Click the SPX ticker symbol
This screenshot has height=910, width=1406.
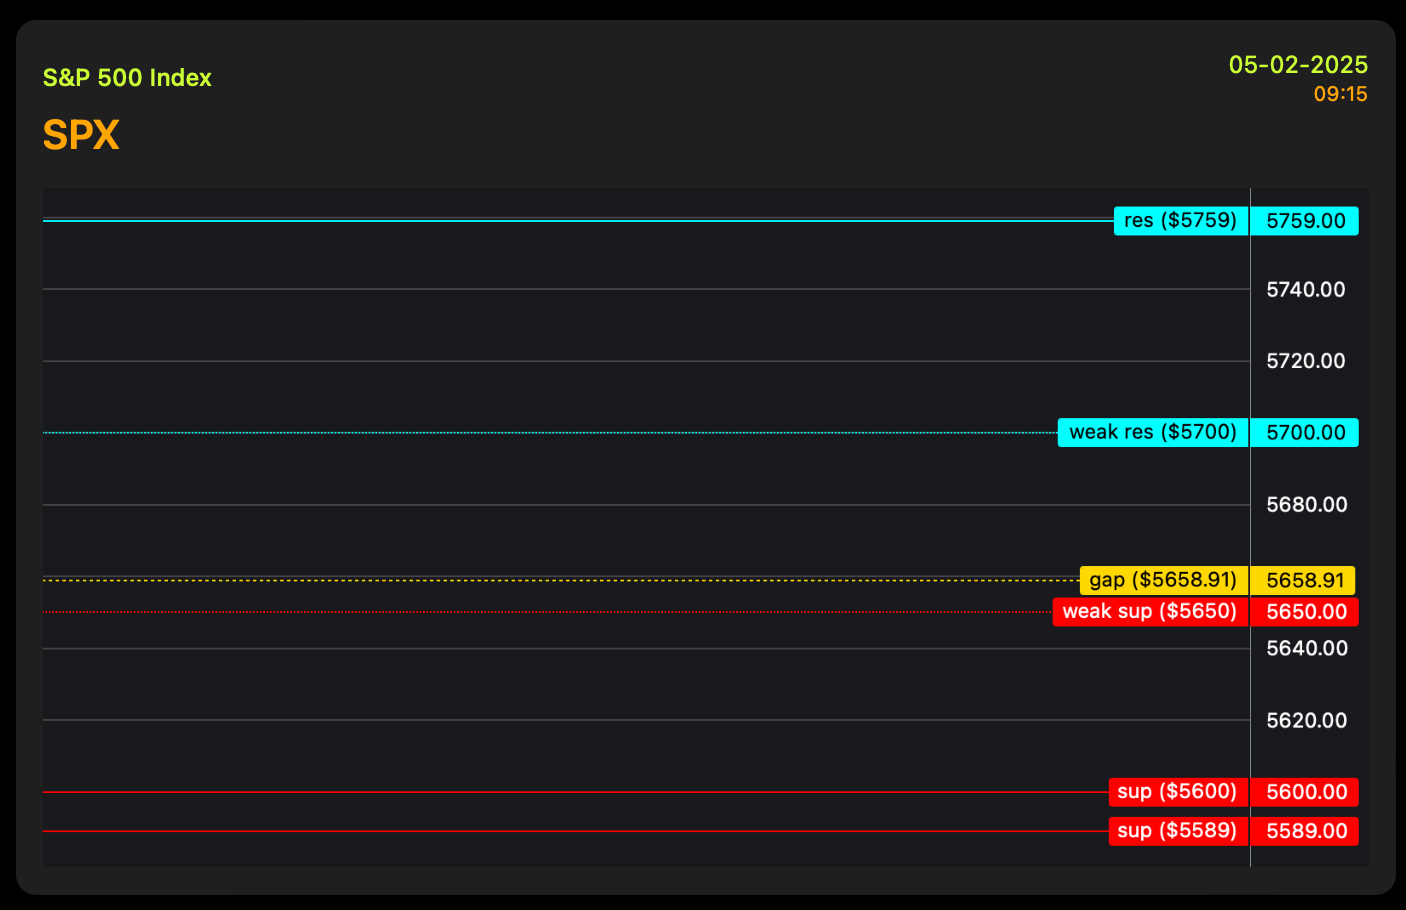coord(81,135)
